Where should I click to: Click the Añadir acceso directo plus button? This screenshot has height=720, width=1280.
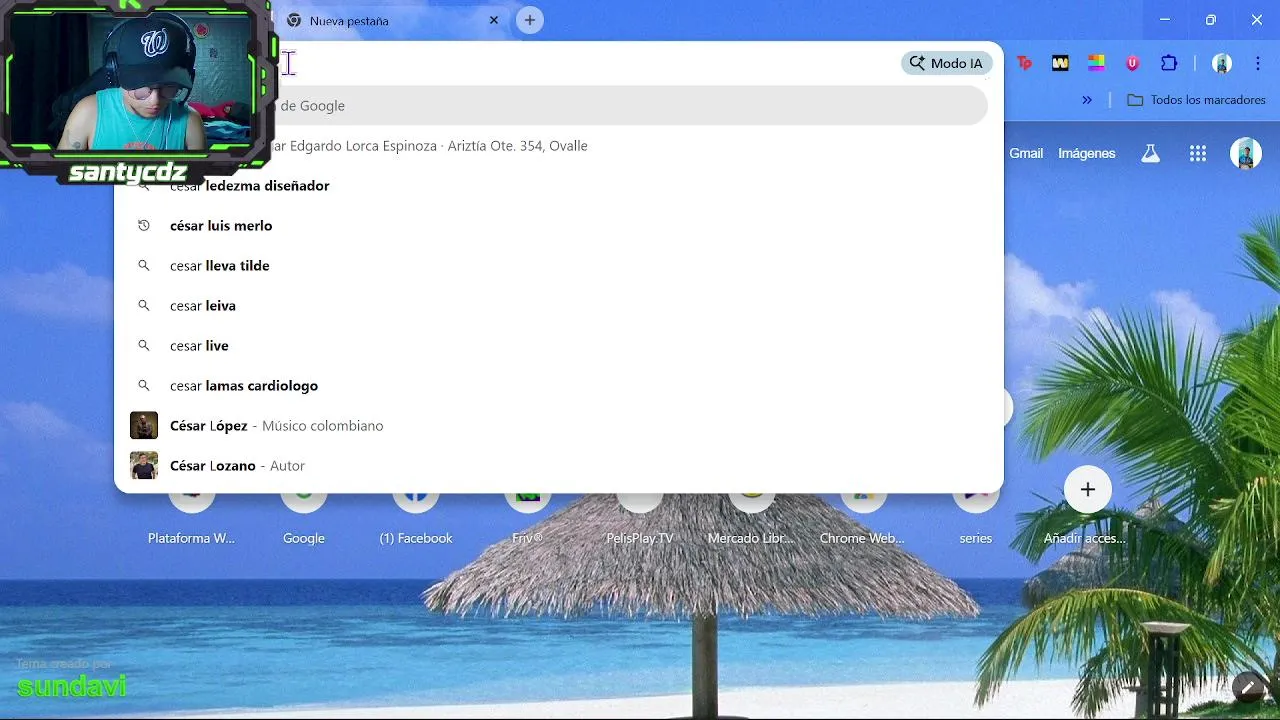(1088, 490)
